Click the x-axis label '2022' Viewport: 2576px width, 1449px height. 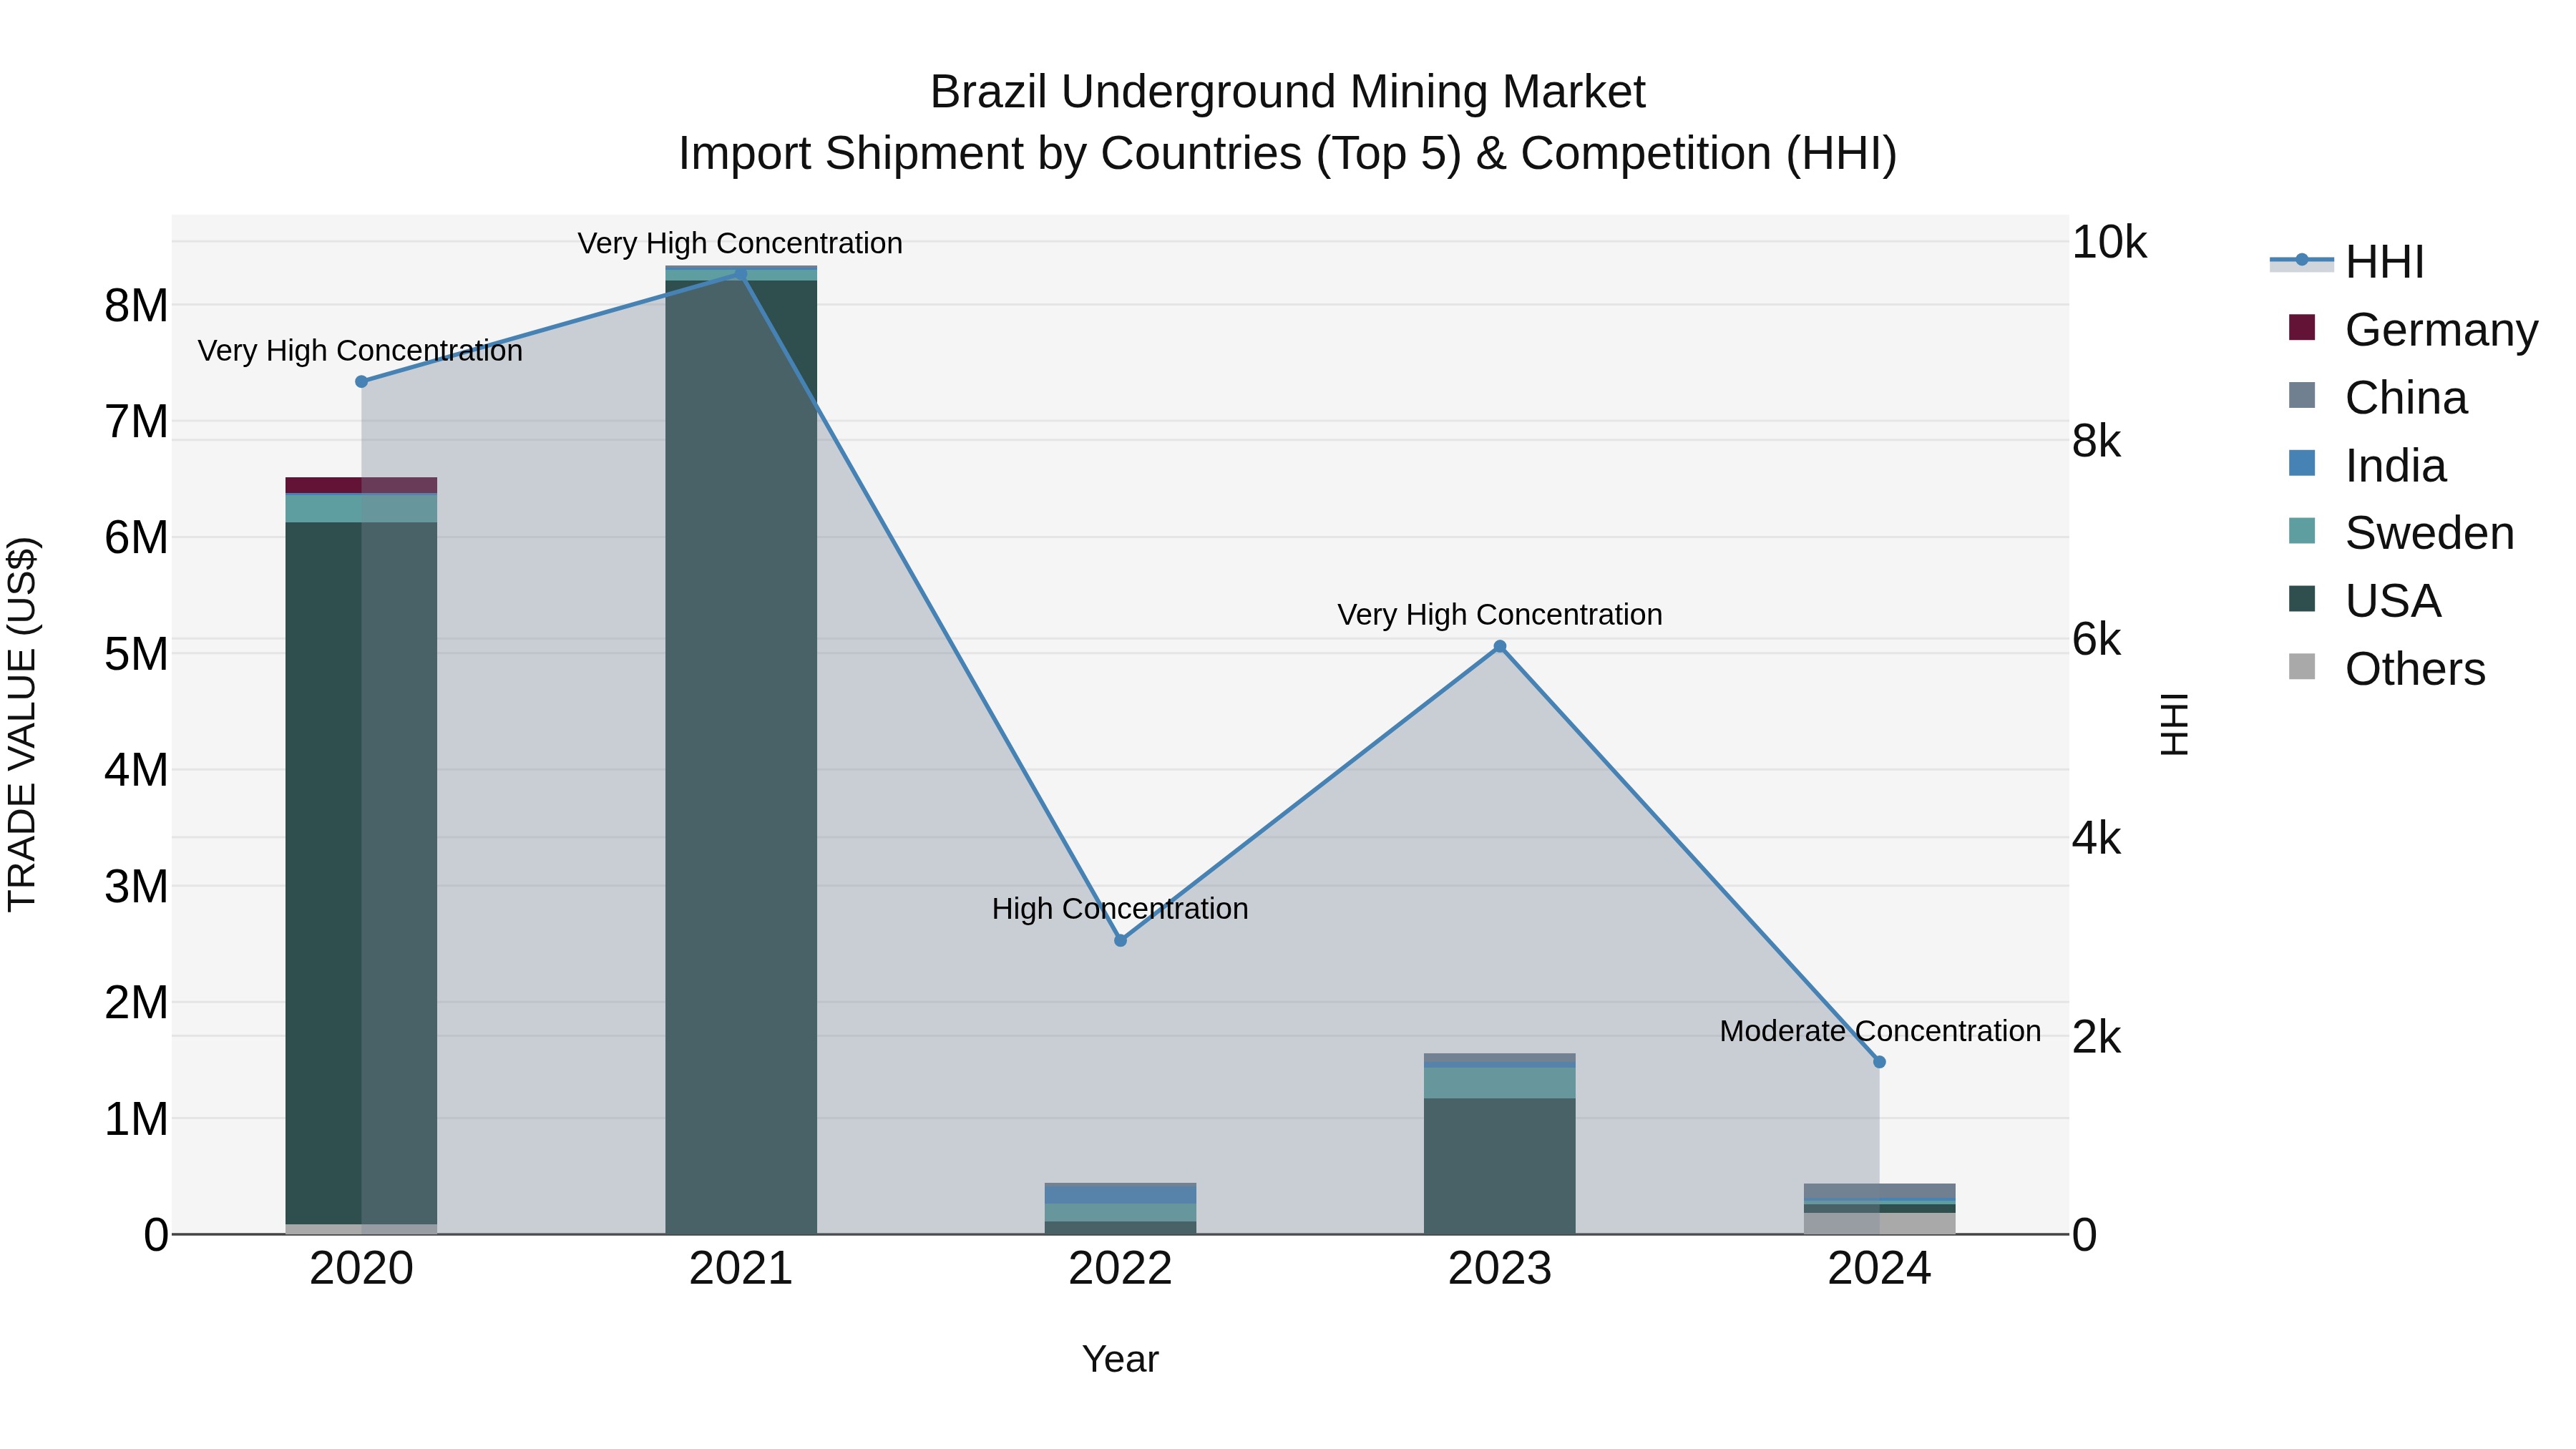point(1120,1269)
